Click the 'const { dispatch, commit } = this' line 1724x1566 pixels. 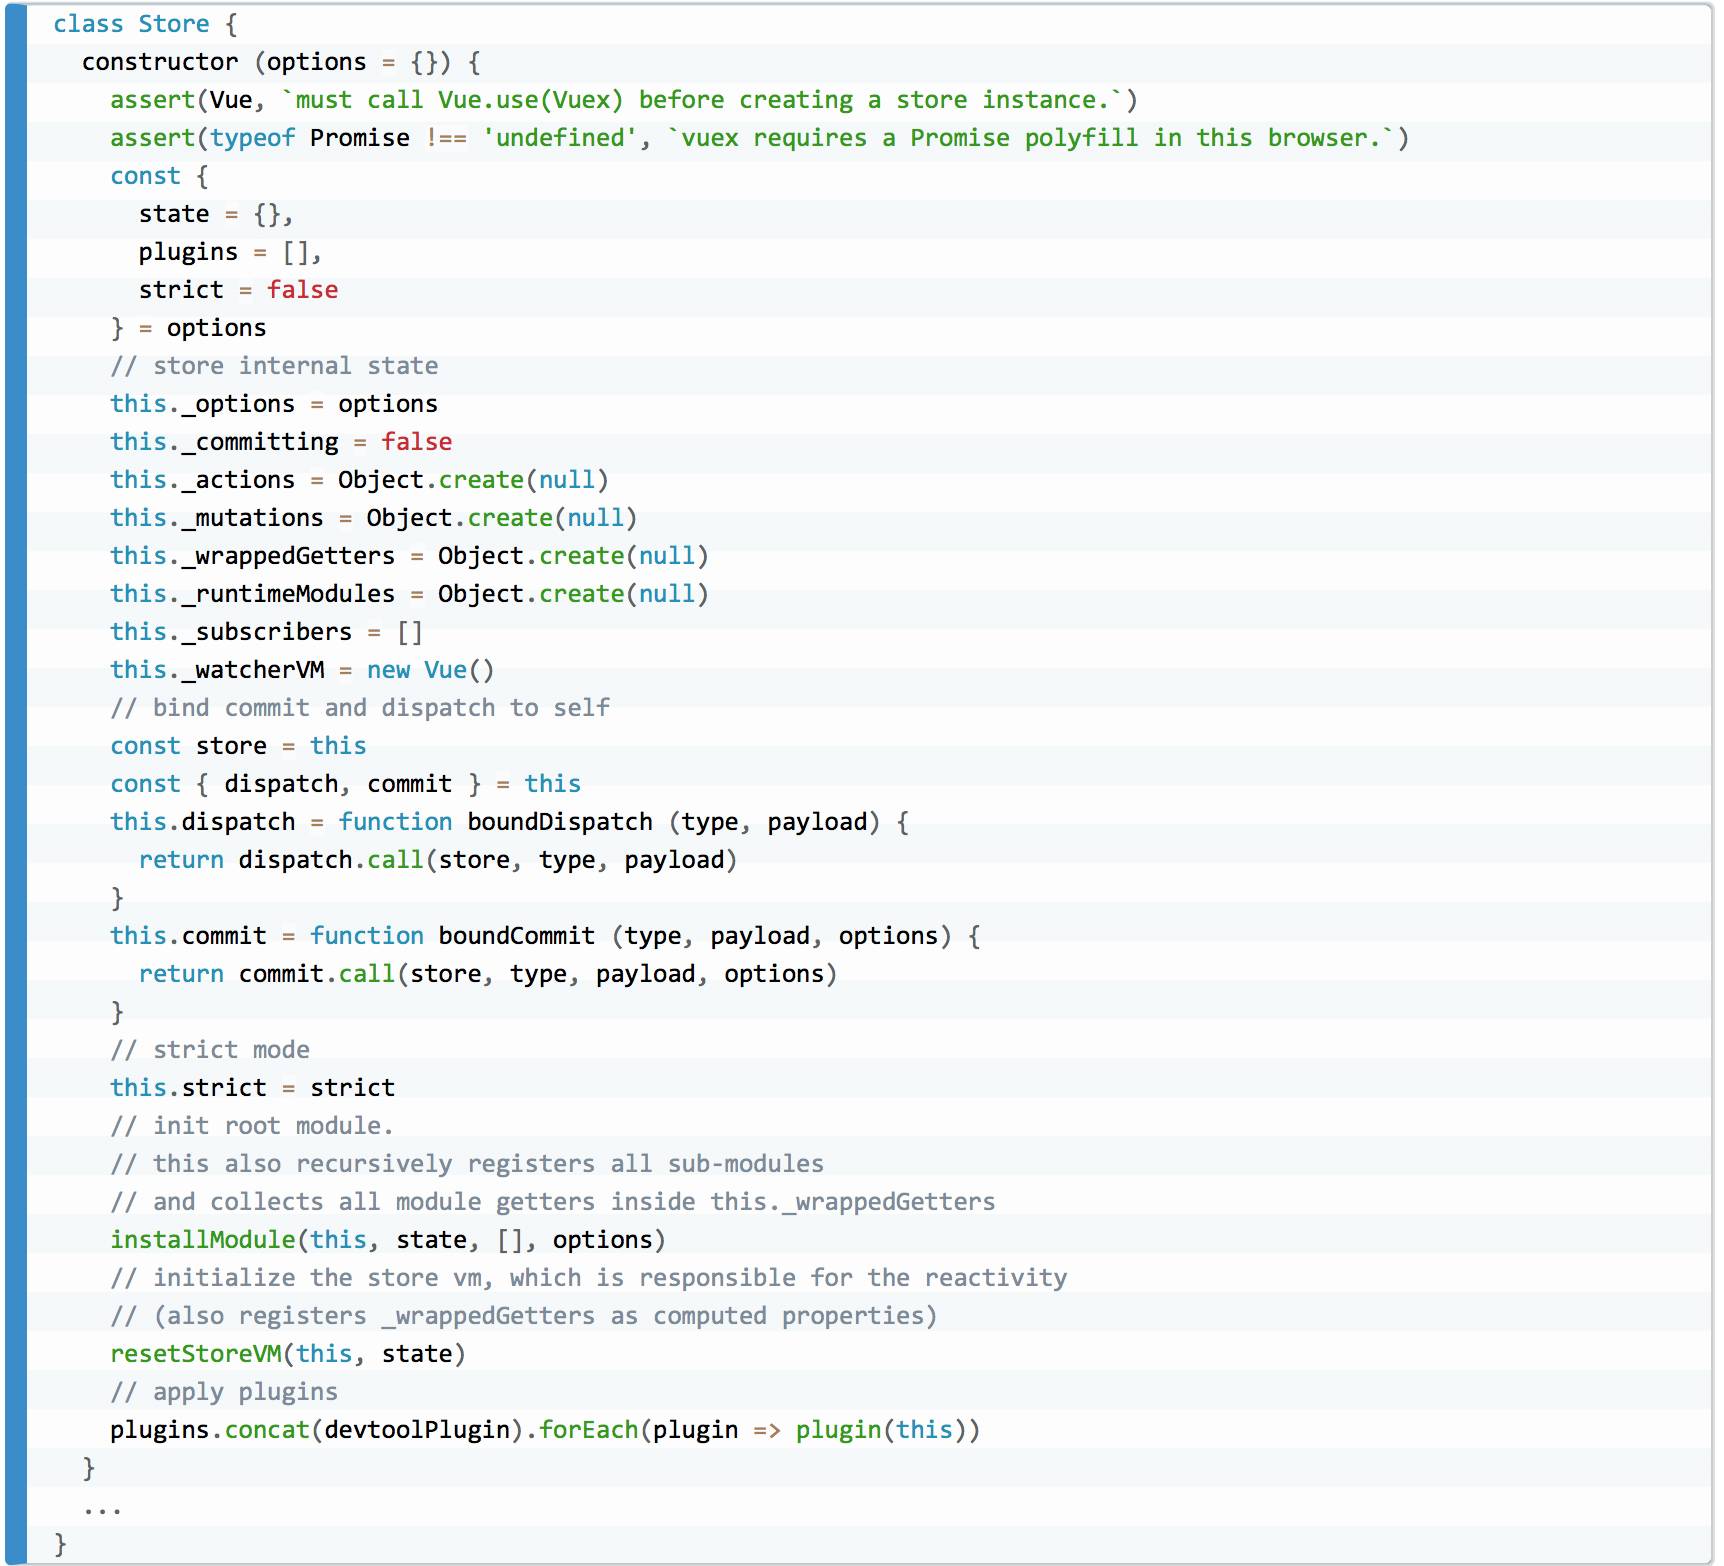(x=345, y=784)
